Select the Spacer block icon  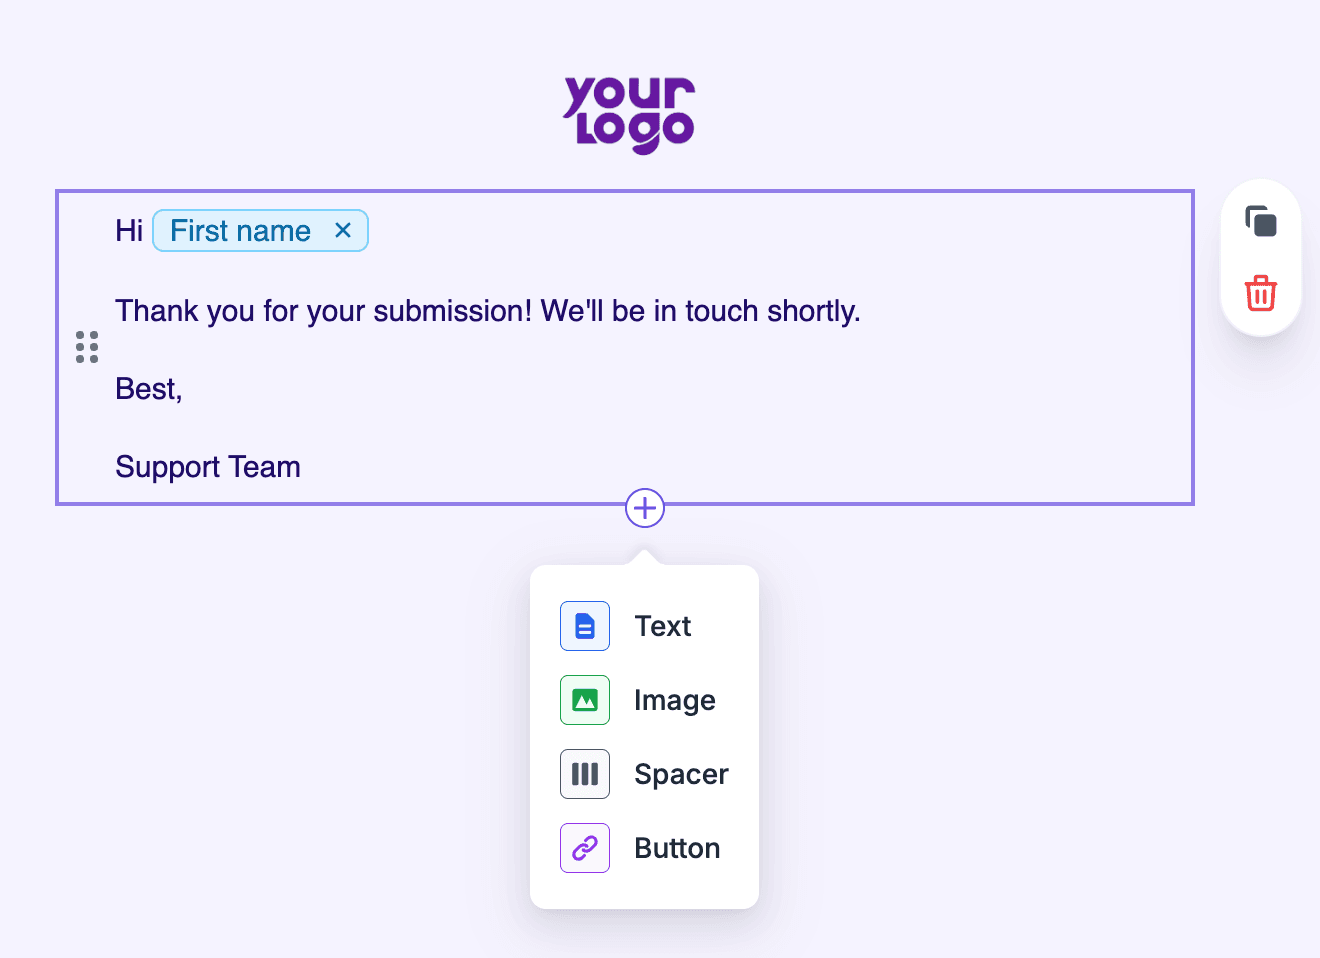pyautogui.click(x=584, y=773)
